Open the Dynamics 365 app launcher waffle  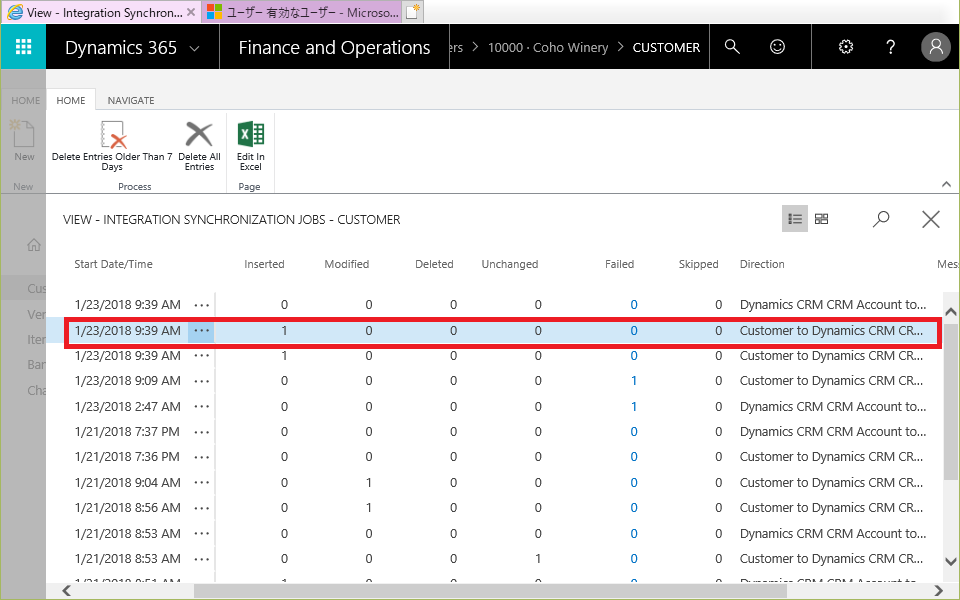click(23, 47)
